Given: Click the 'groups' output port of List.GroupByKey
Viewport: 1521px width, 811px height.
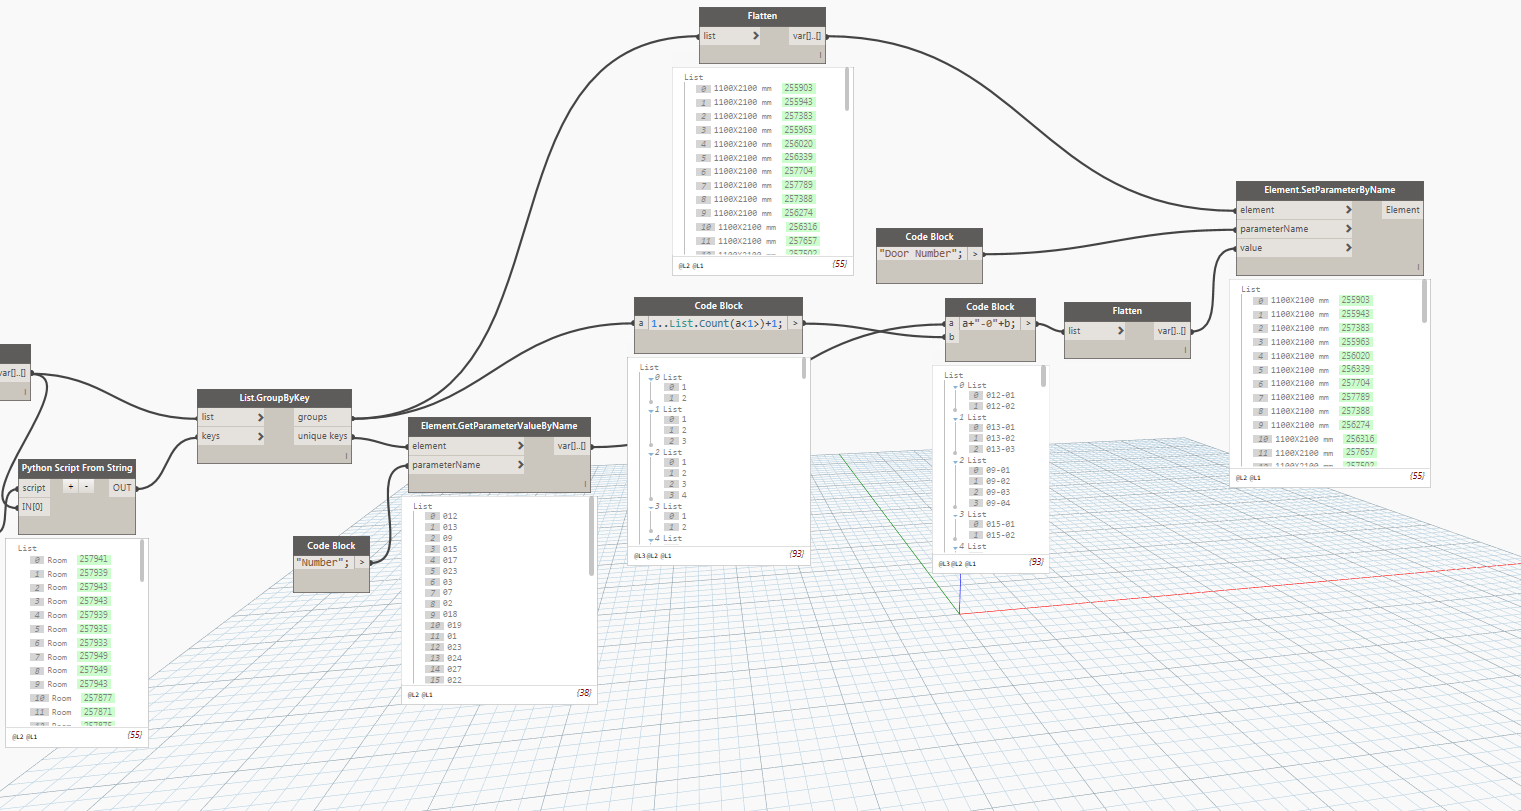Looking at the screenshot, I should tap(322, 417).
